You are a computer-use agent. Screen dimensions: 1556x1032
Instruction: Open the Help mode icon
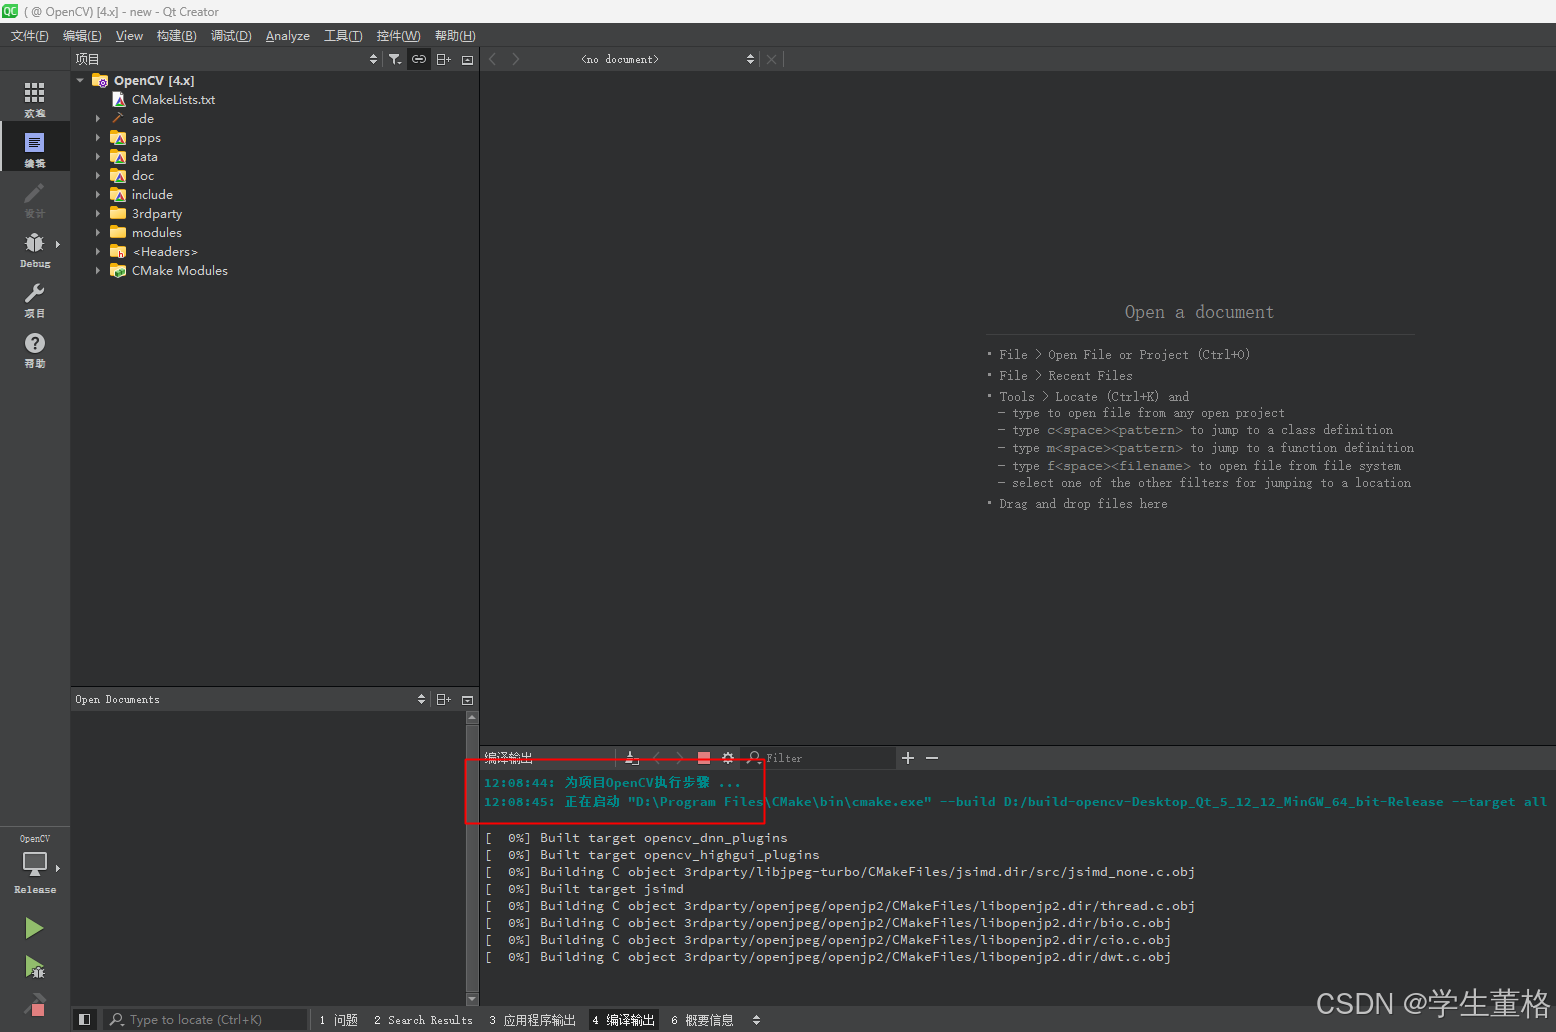pos(34,348)
